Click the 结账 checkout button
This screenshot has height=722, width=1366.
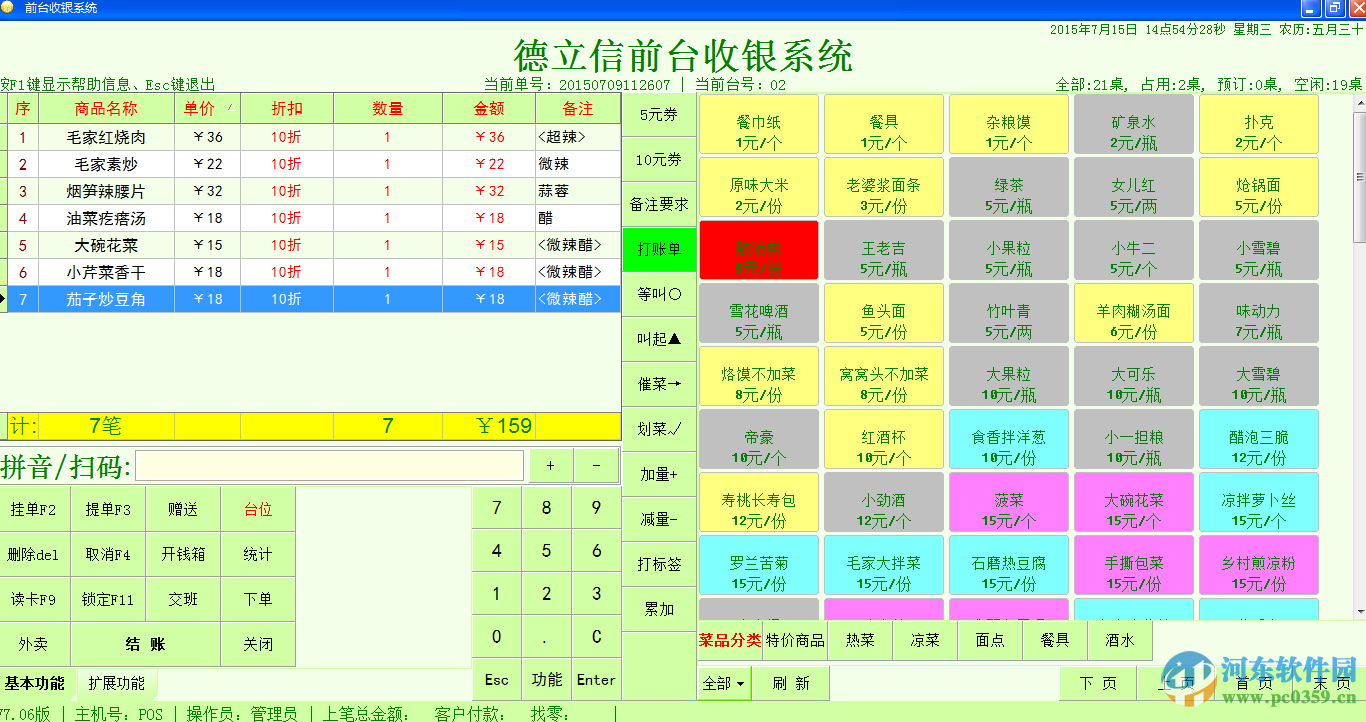[144, 644]
